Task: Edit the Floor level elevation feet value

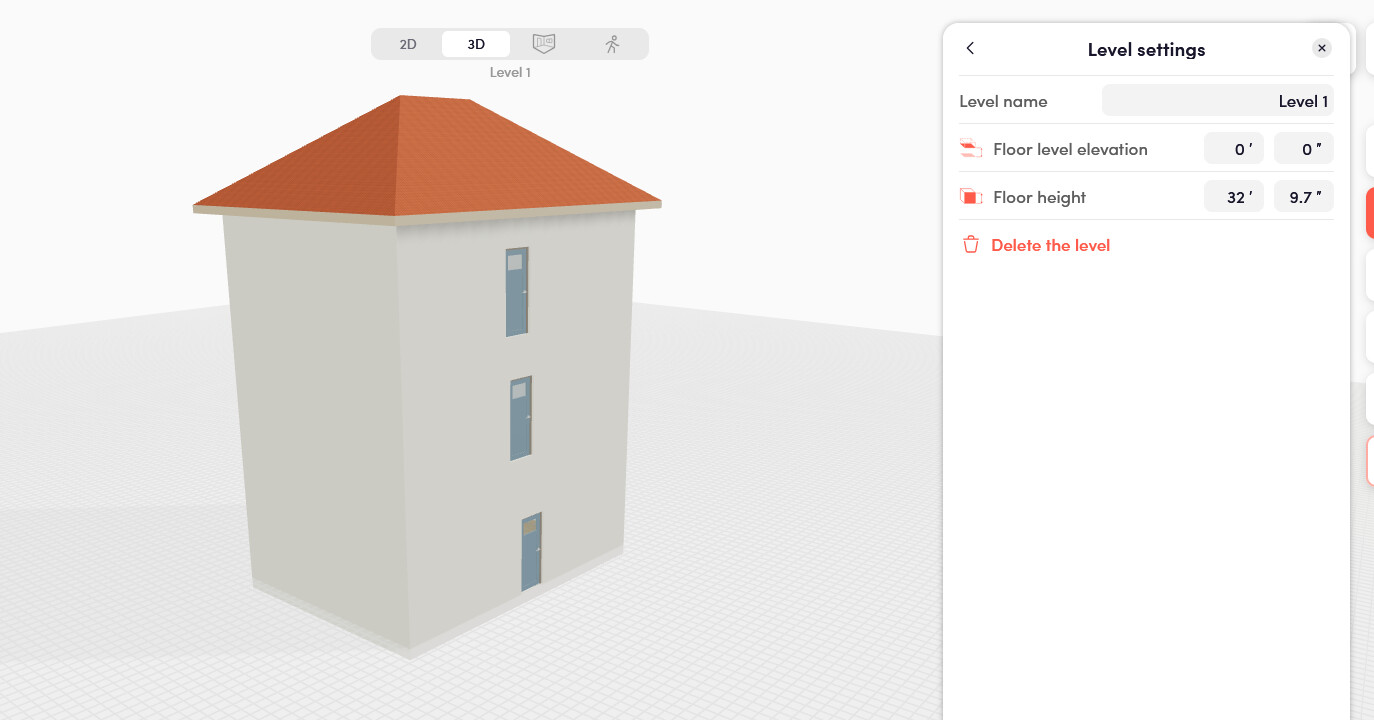Action: [1233, 149]
